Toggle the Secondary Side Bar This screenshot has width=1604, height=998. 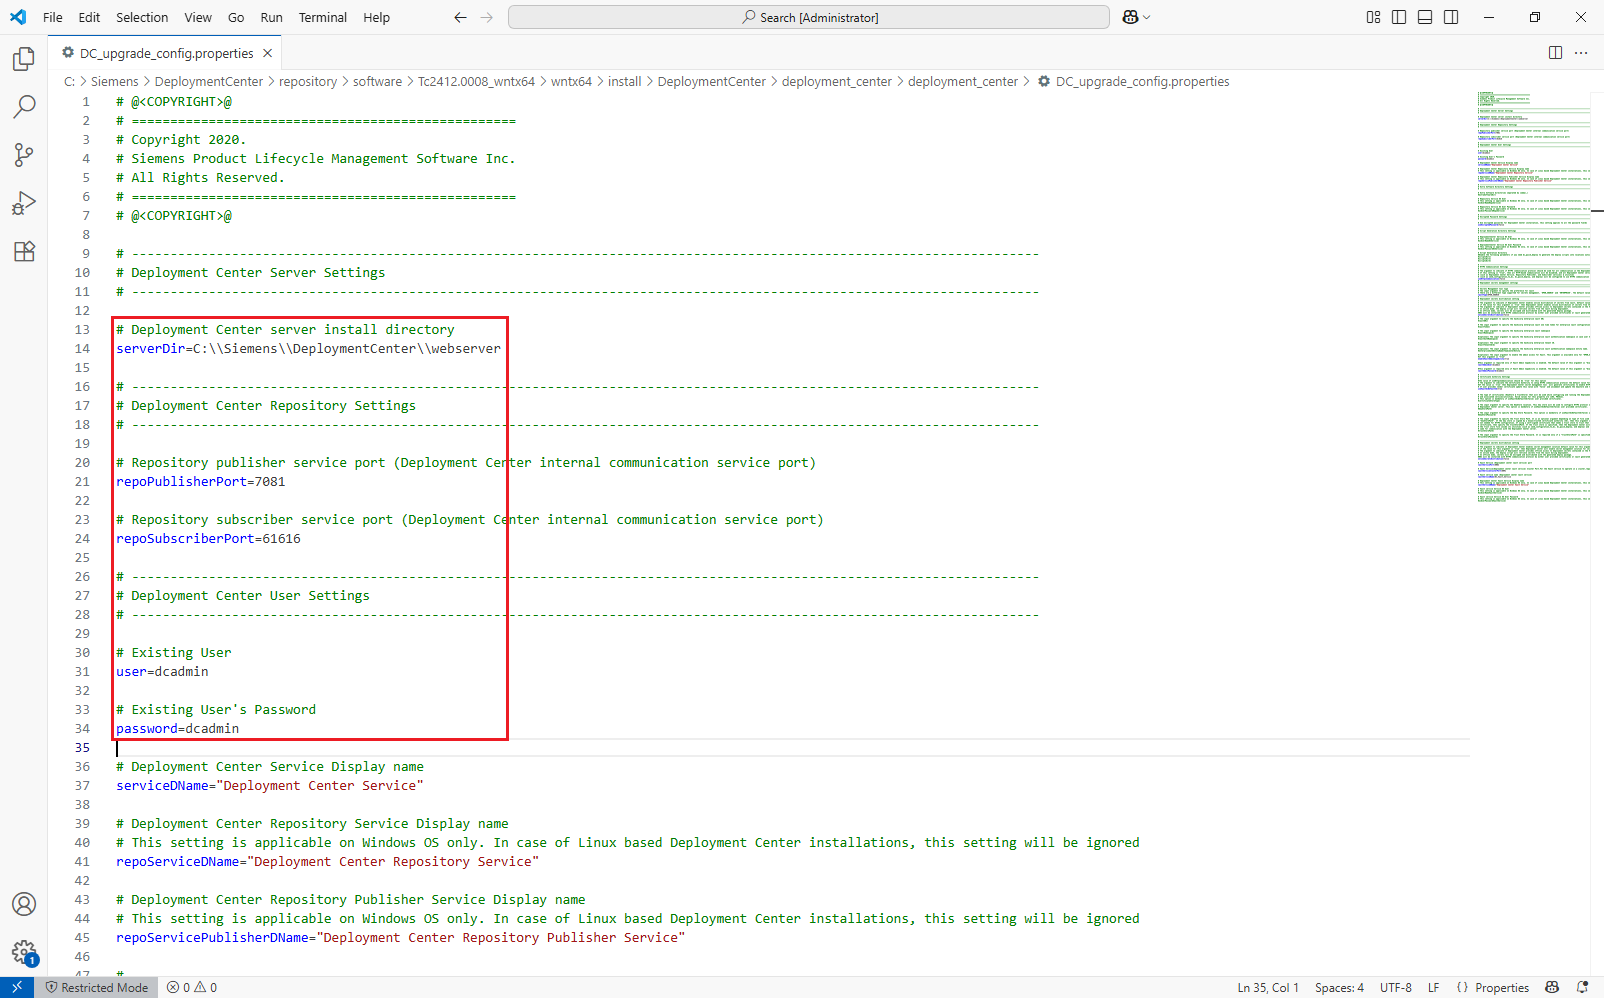(x=1450, y=17)
